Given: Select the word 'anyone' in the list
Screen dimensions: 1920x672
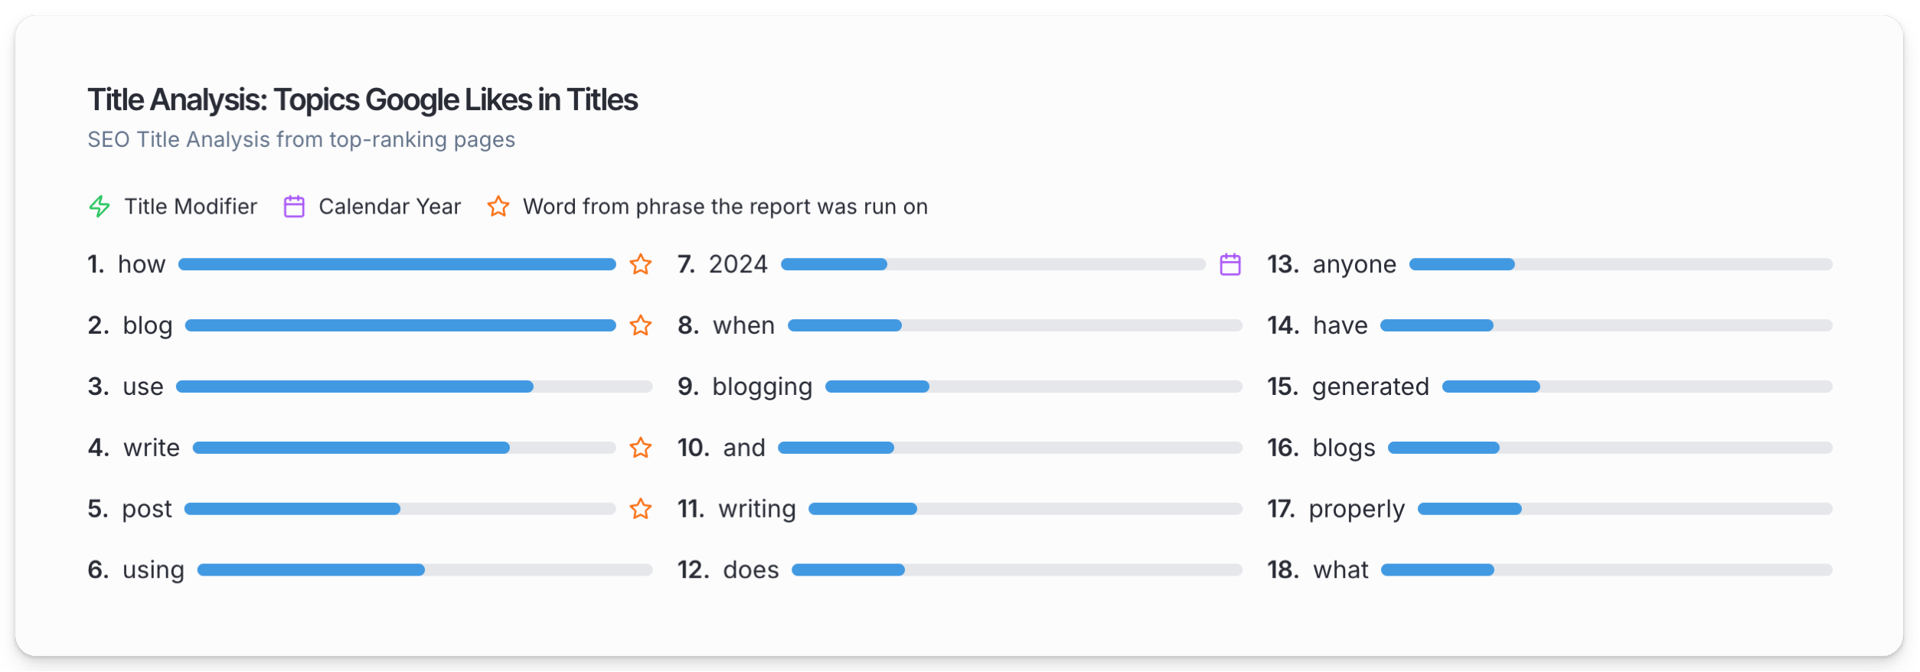Looking at the screenshot, I should click(1354, 264).
